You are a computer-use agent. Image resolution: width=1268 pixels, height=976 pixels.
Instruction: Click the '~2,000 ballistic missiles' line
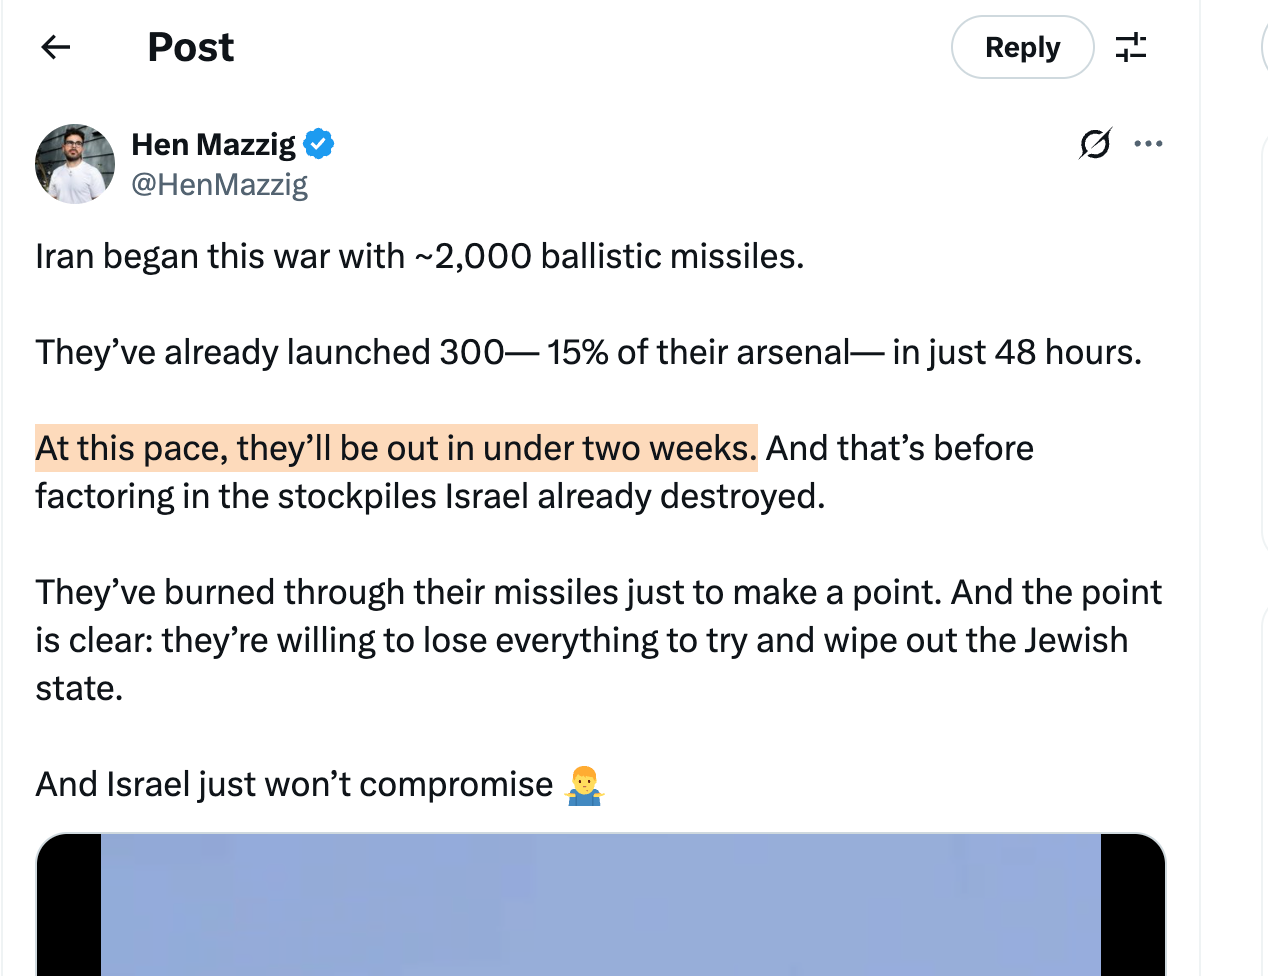click(x=420, y=256)
